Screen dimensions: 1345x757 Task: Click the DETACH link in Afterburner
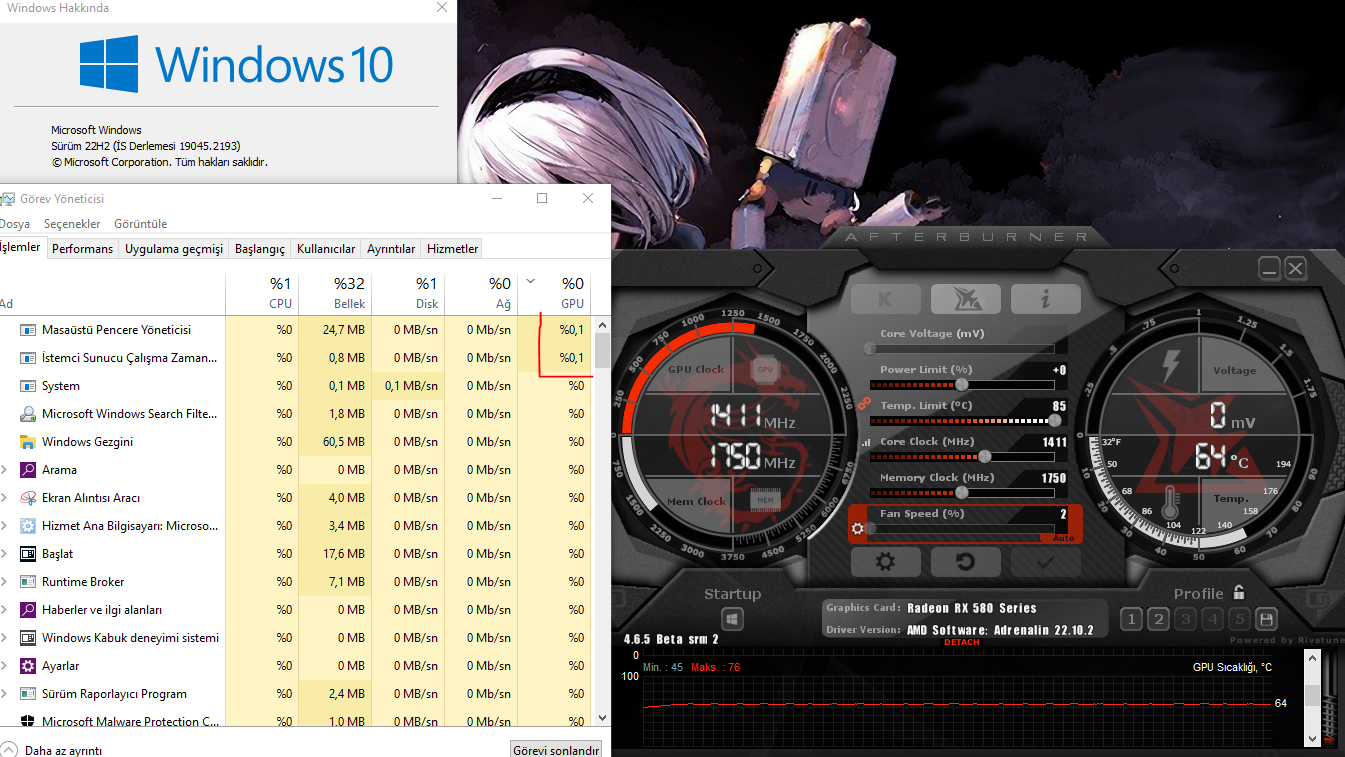coord(962,642)
